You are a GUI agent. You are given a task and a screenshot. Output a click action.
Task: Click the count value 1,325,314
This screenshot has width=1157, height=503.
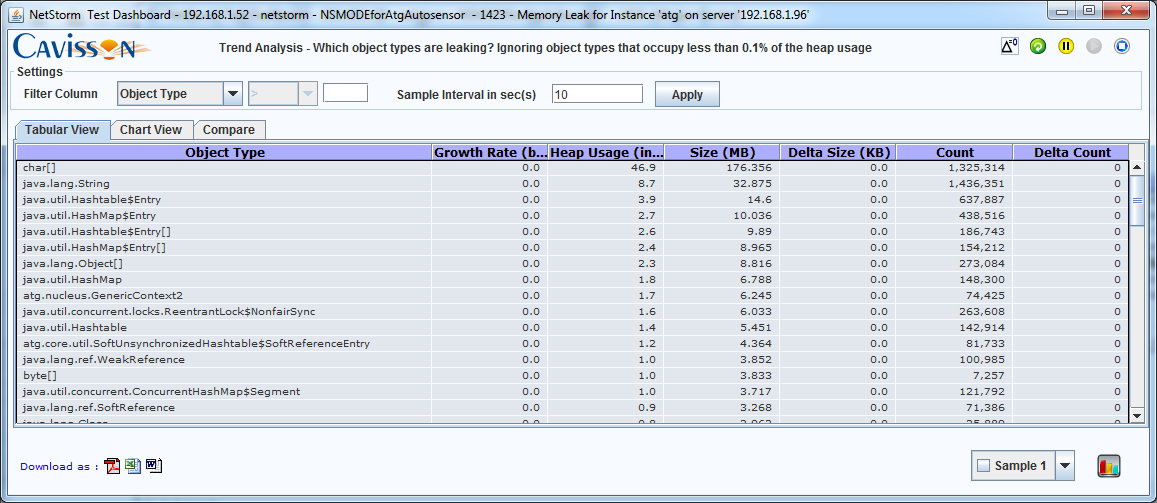pos(978,168)
